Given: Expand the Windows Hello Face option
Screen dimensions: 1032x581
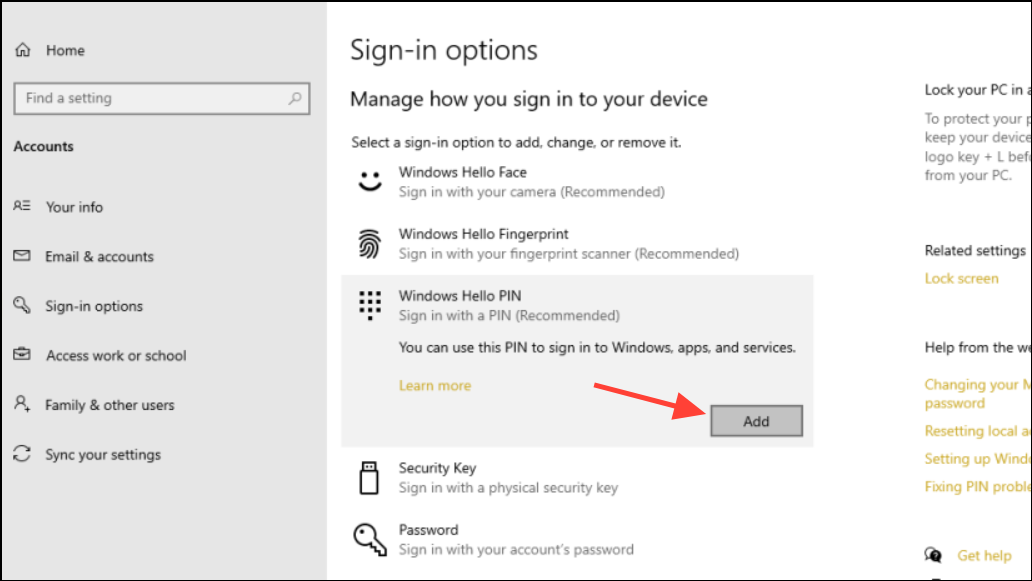Looking at the screenshot, I should click(x=577, y=182).
